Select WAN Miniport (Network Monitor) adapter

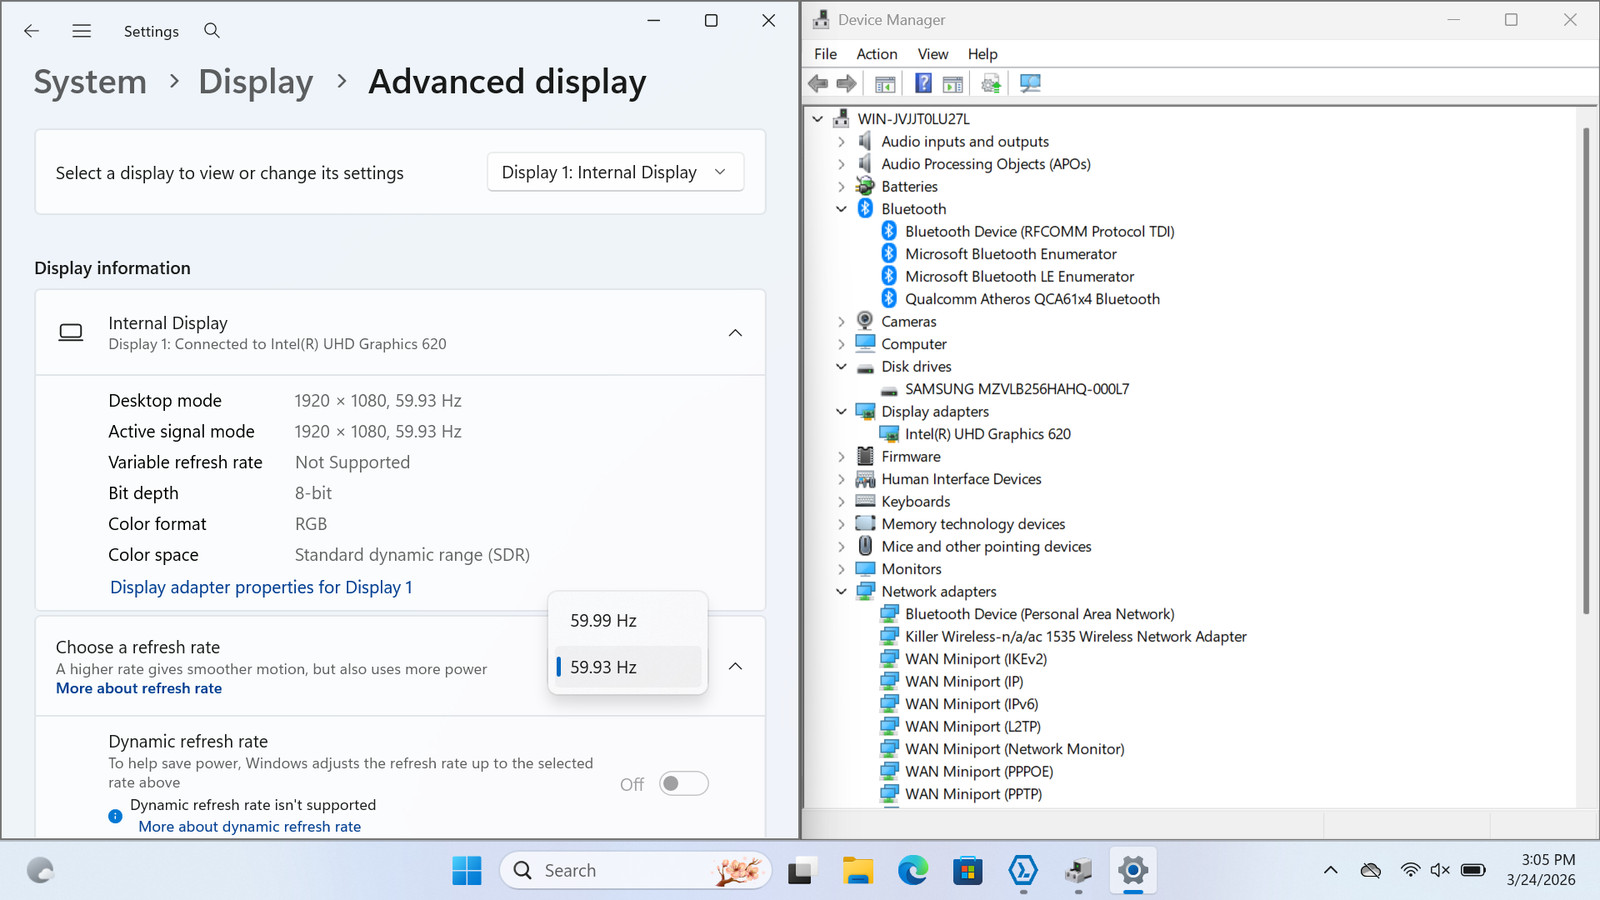point(1014,749)
